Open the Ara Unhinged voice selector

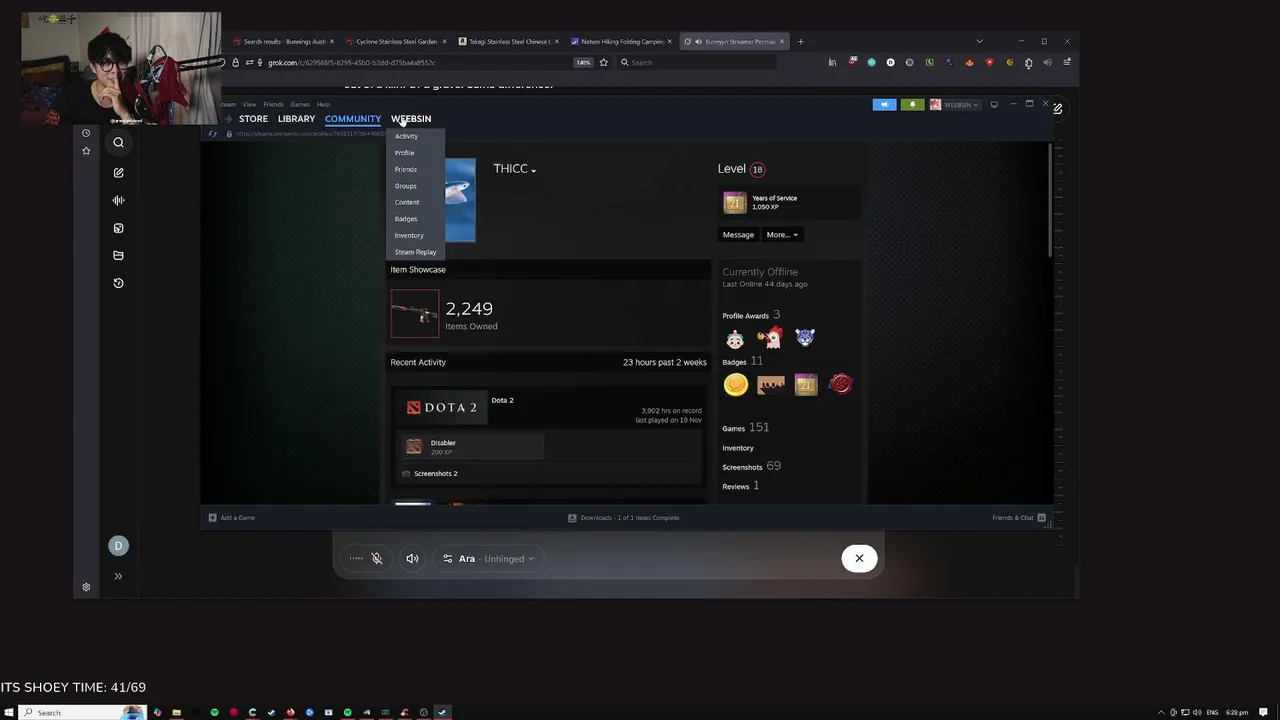pos(489,558)
